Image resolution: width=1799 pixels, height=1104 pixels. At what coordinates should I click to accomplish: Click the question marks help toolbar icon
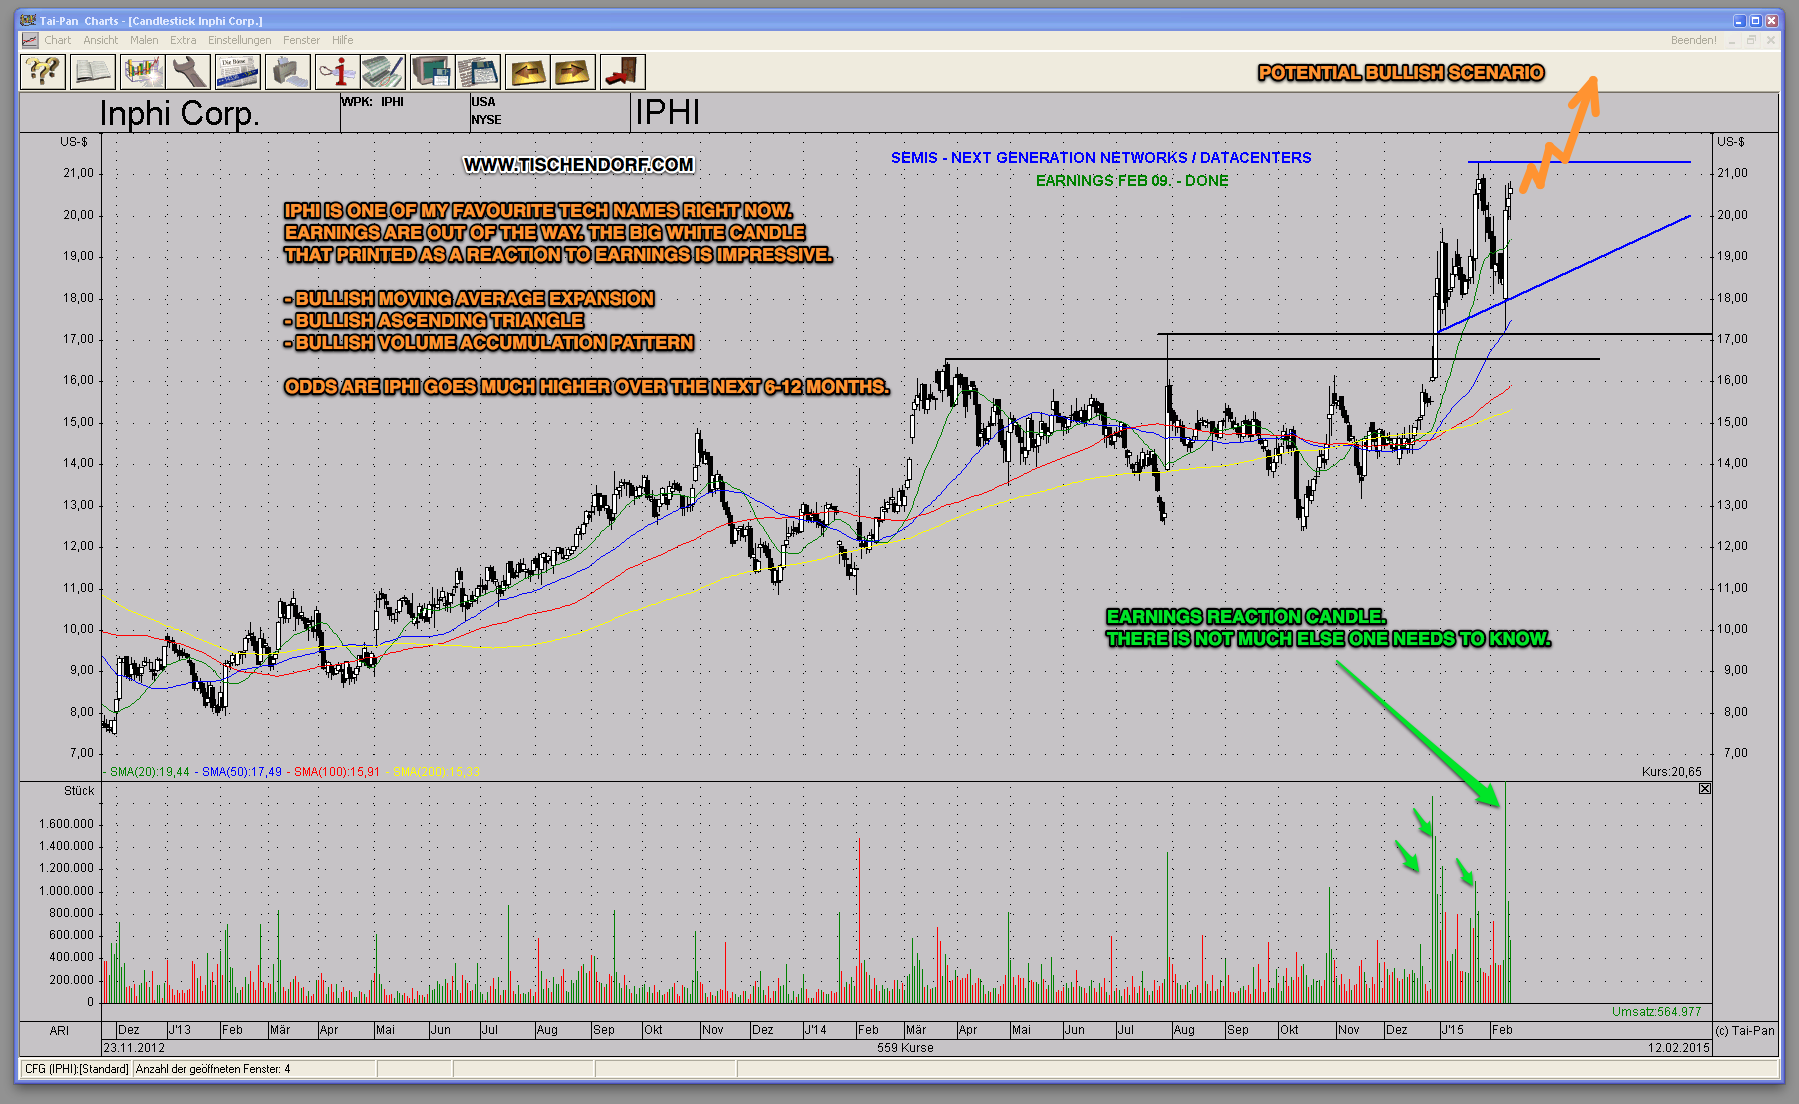(x=43, y=72)
